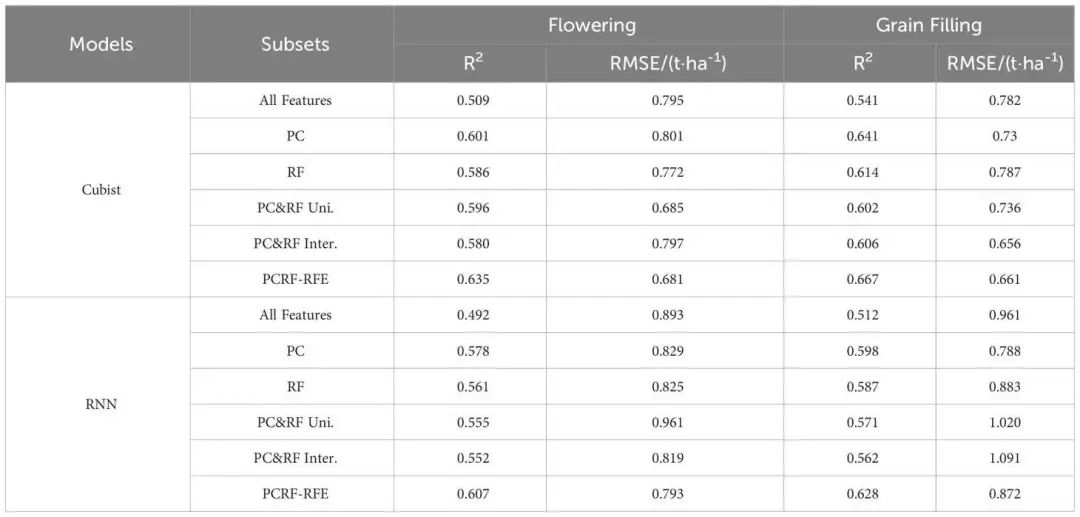Click the 1.020 RMSE cell
This screenshot has width=1080, height=517.
click(1004, 422)
